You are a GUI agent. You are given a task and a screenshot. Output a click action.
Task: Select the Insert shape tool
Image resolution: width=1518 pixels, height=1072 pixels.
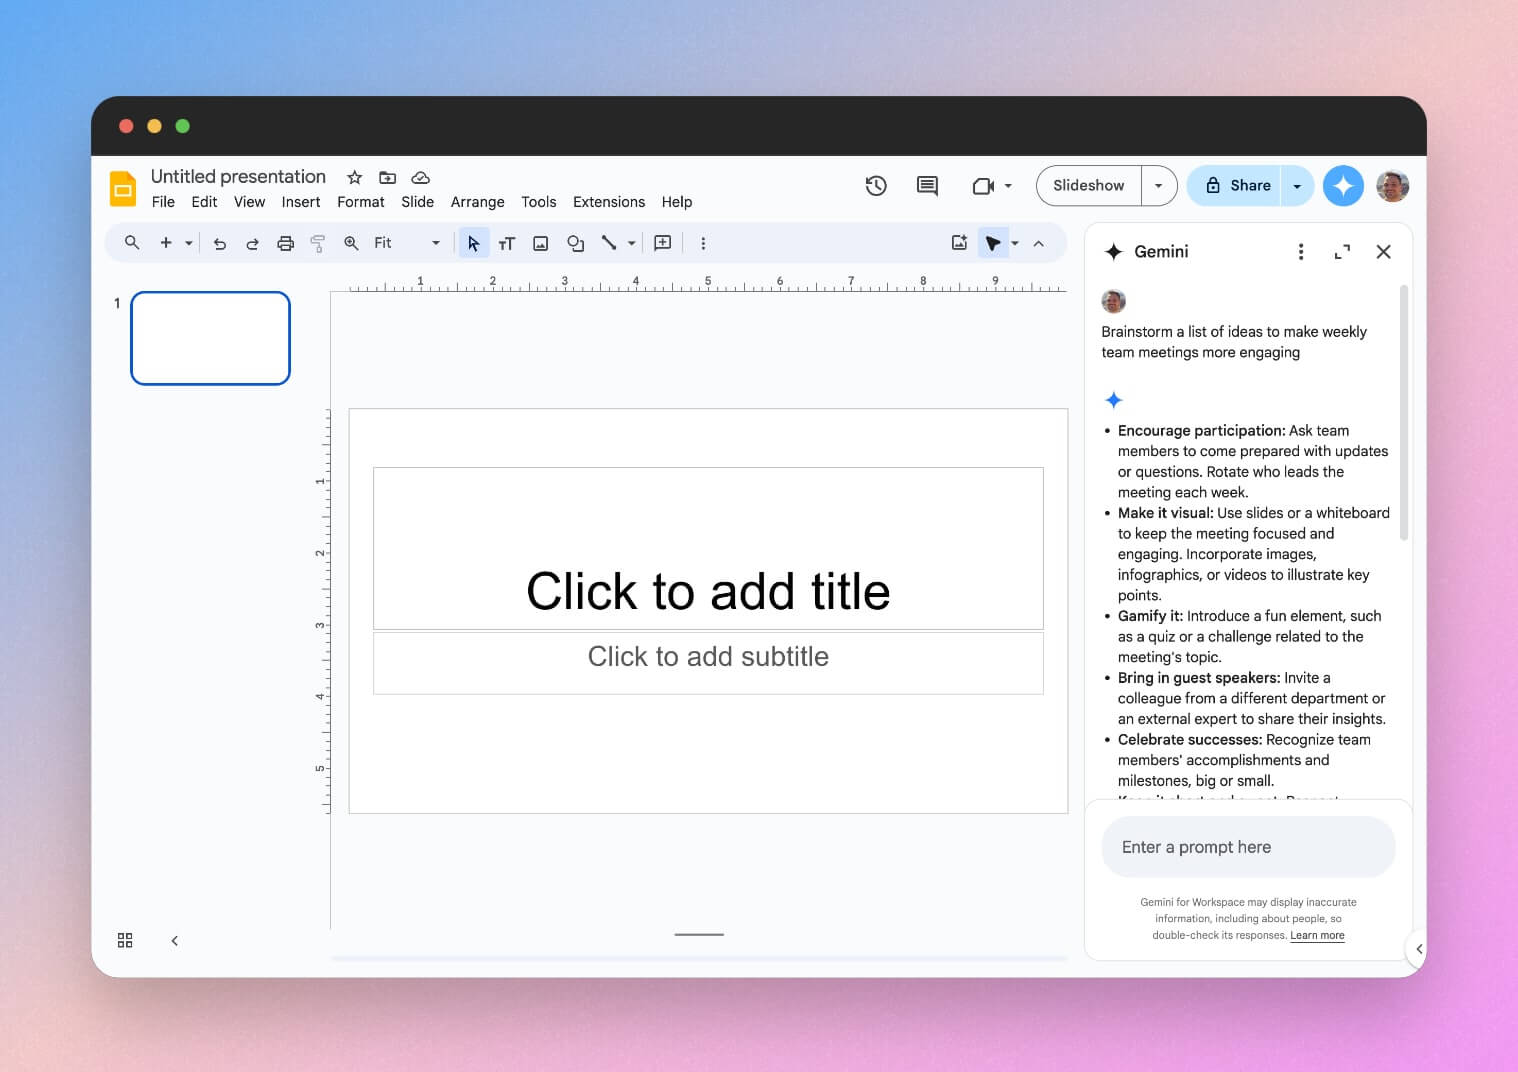tap(575, 243)
